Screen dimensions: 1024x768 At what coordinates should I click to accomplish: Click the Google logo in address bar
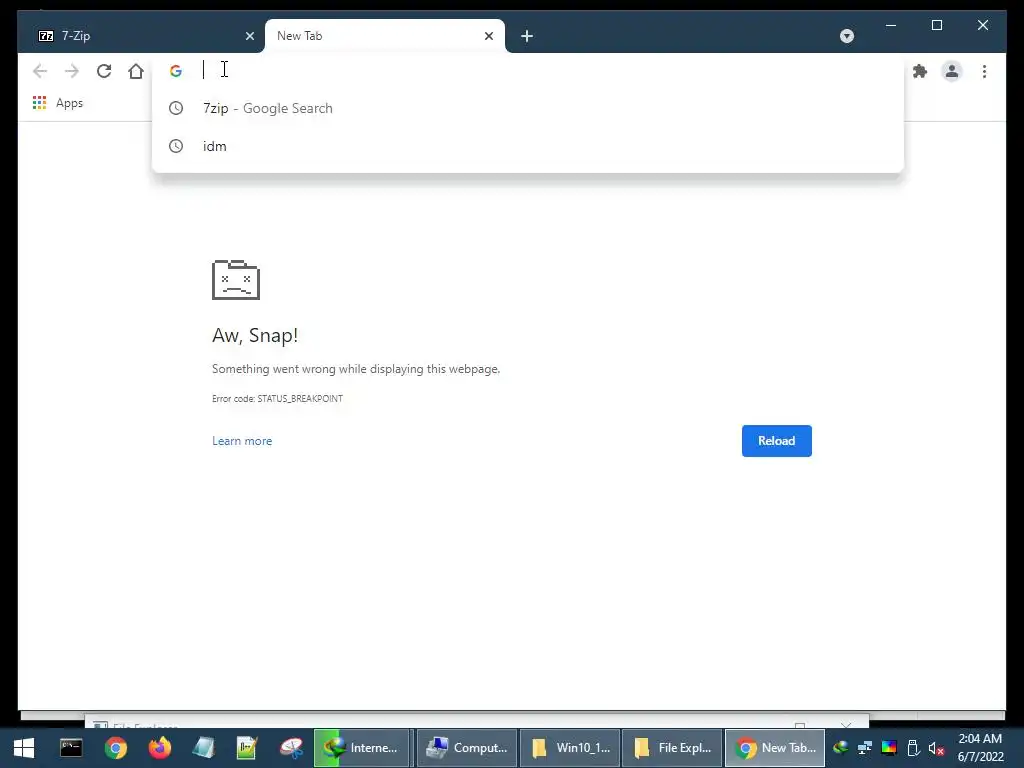point(176,71)
